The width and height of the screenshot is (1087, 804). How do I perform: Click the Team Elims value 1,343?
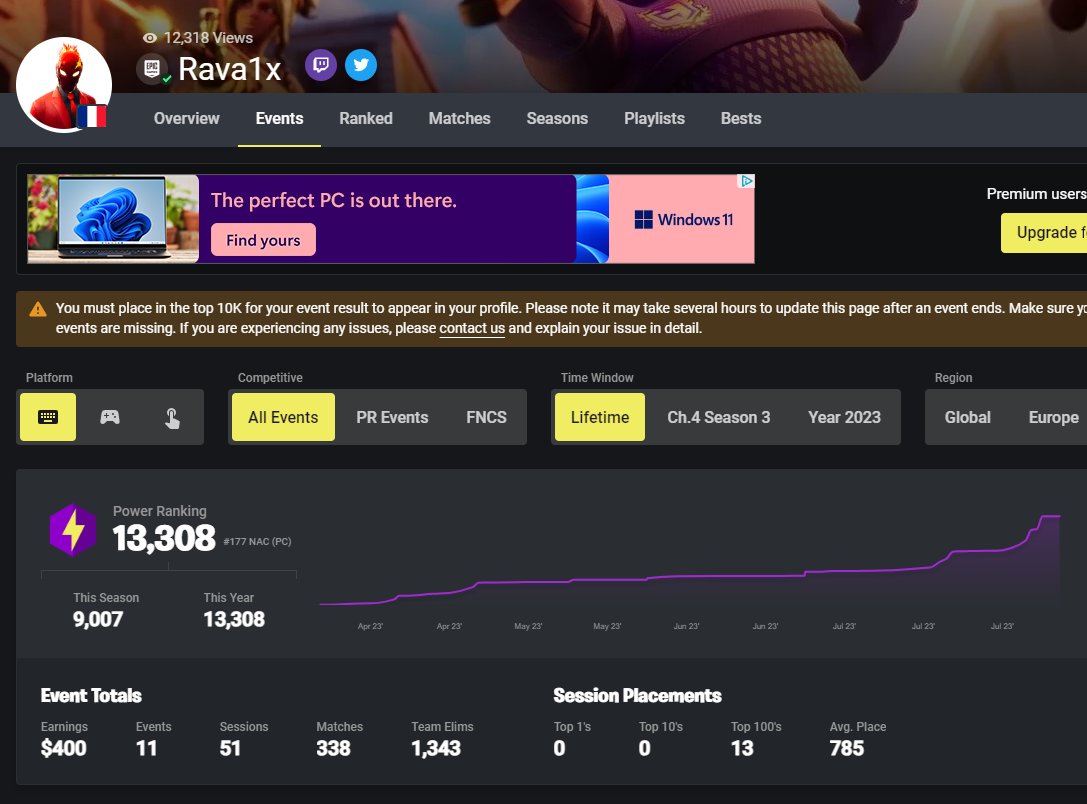[x=436, y=749]
